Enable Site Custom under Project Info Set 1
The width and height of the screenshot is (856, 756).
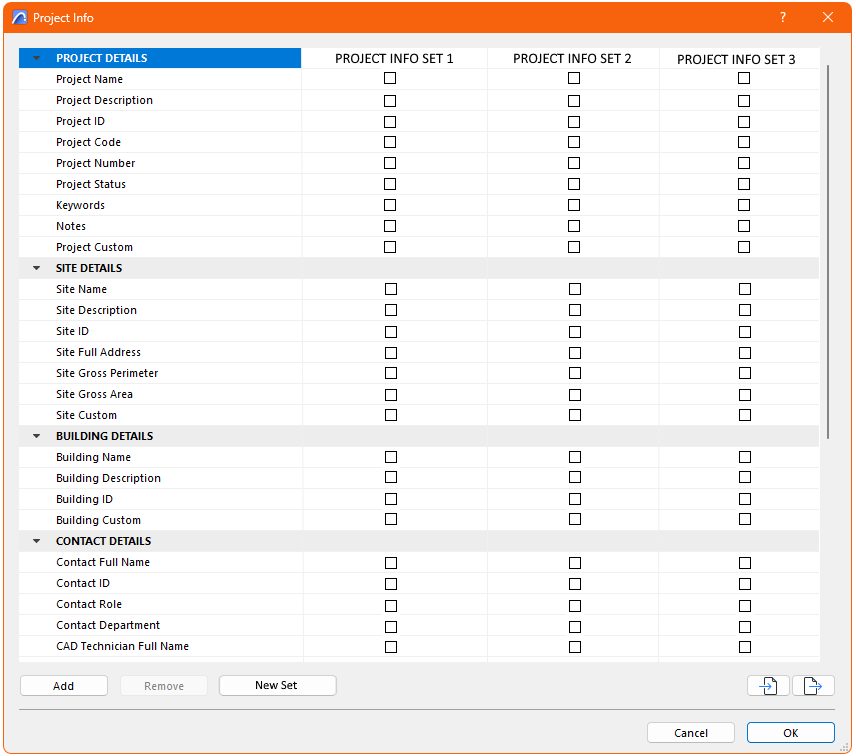point(390,415)
